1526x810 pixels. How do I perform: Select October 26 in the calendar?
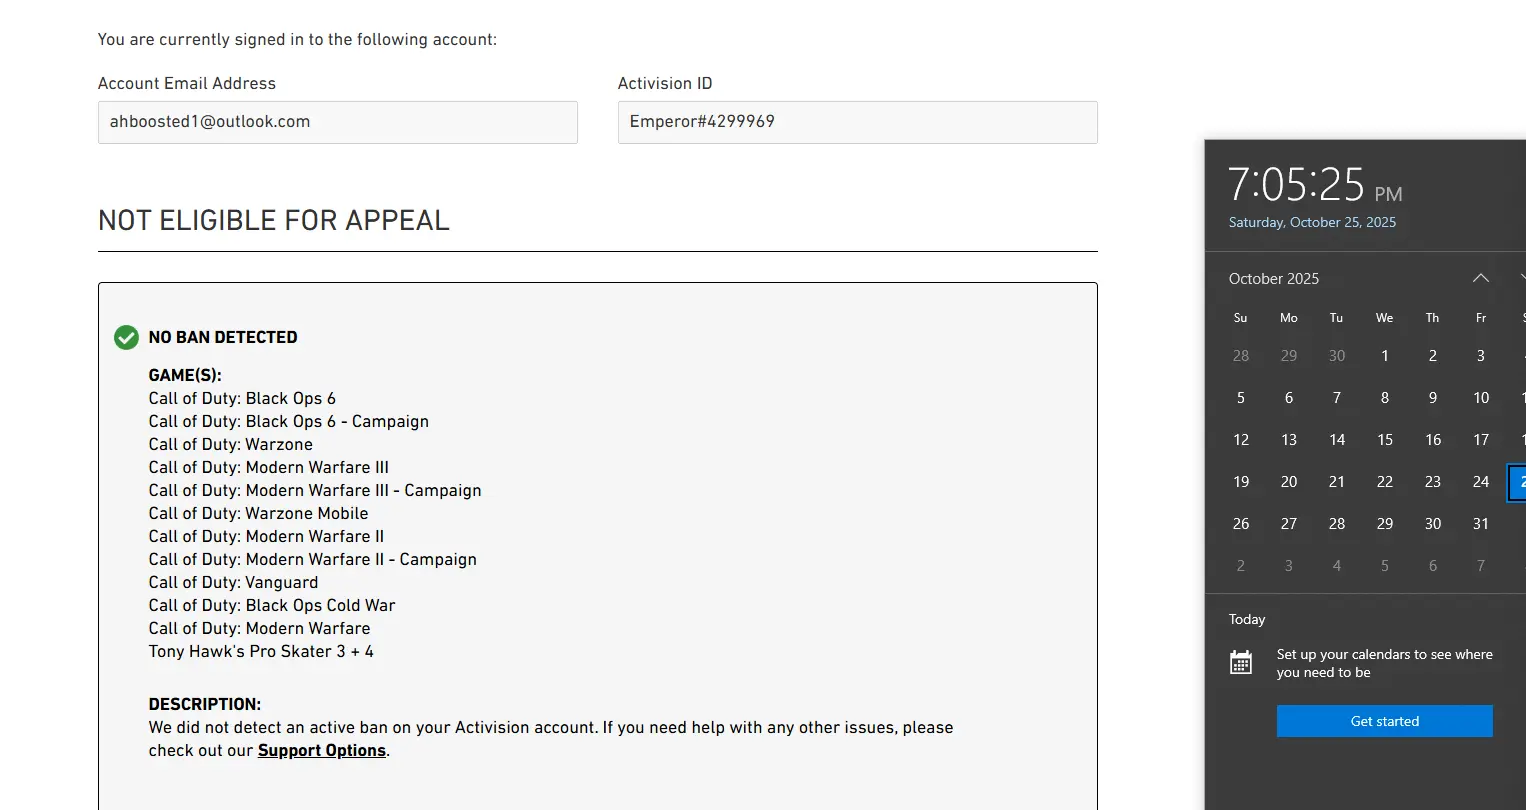coord(1240,523)
